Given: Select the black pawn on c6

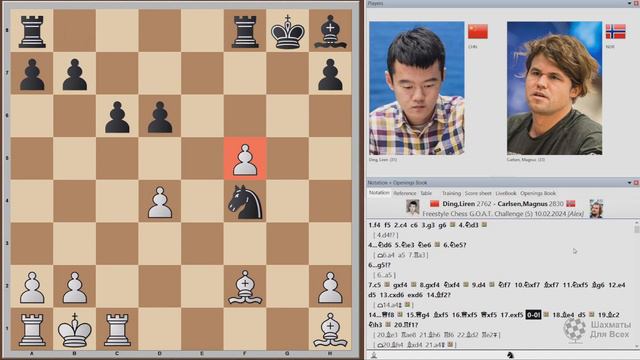Looking at the screenshot, I should click(117, 117).
